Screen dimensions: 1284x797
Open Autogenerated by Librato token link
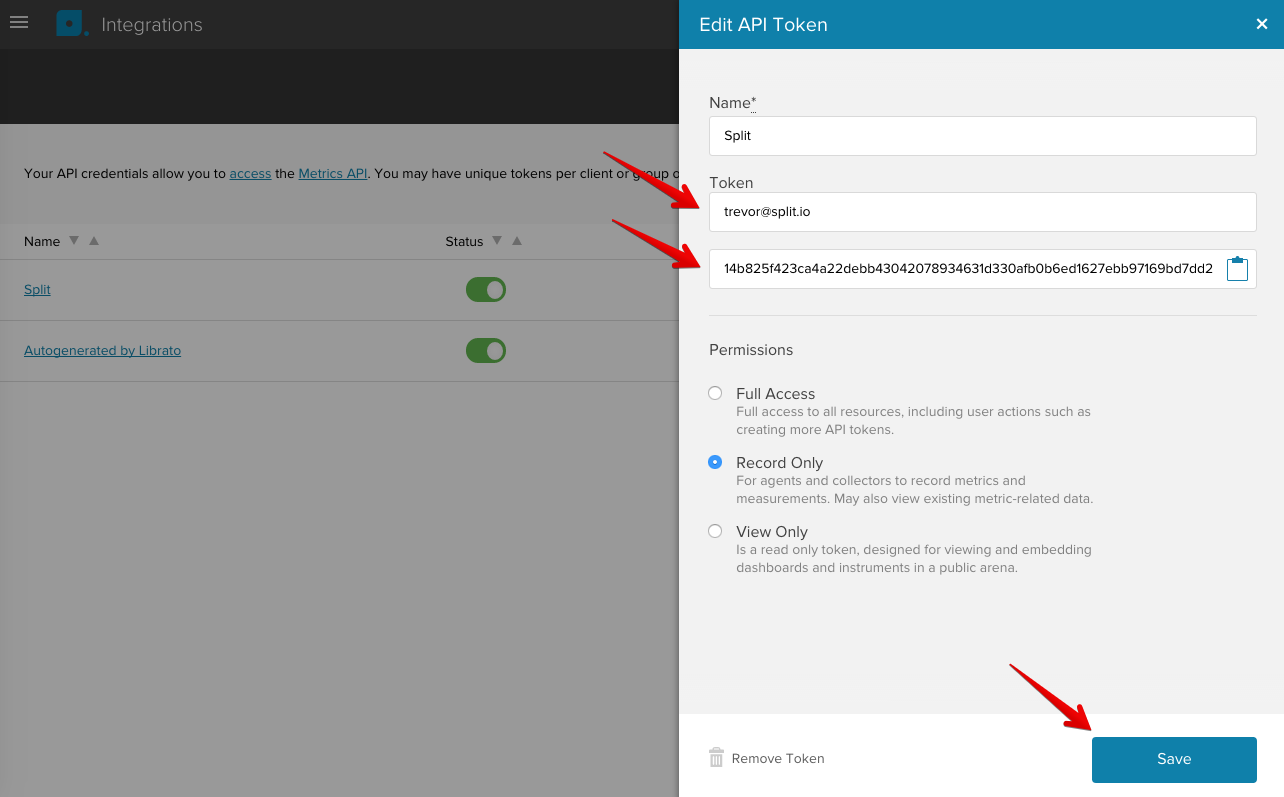102,350
